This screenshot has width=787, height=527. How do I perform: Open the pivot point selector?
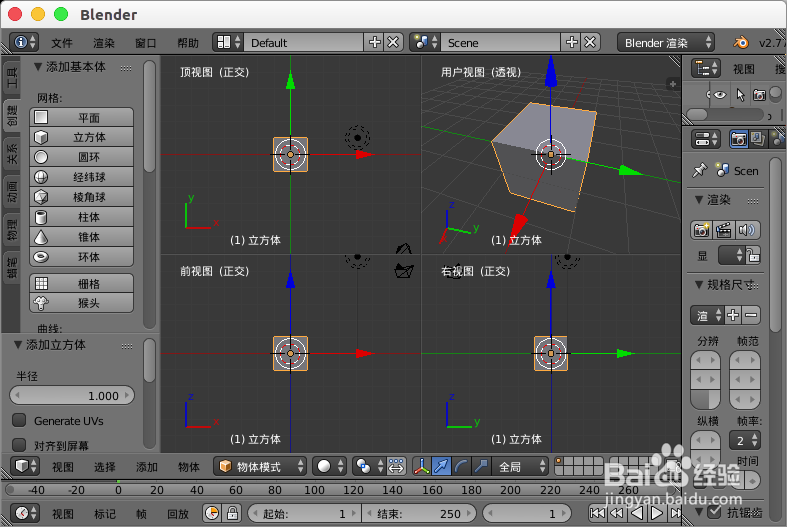368,466
